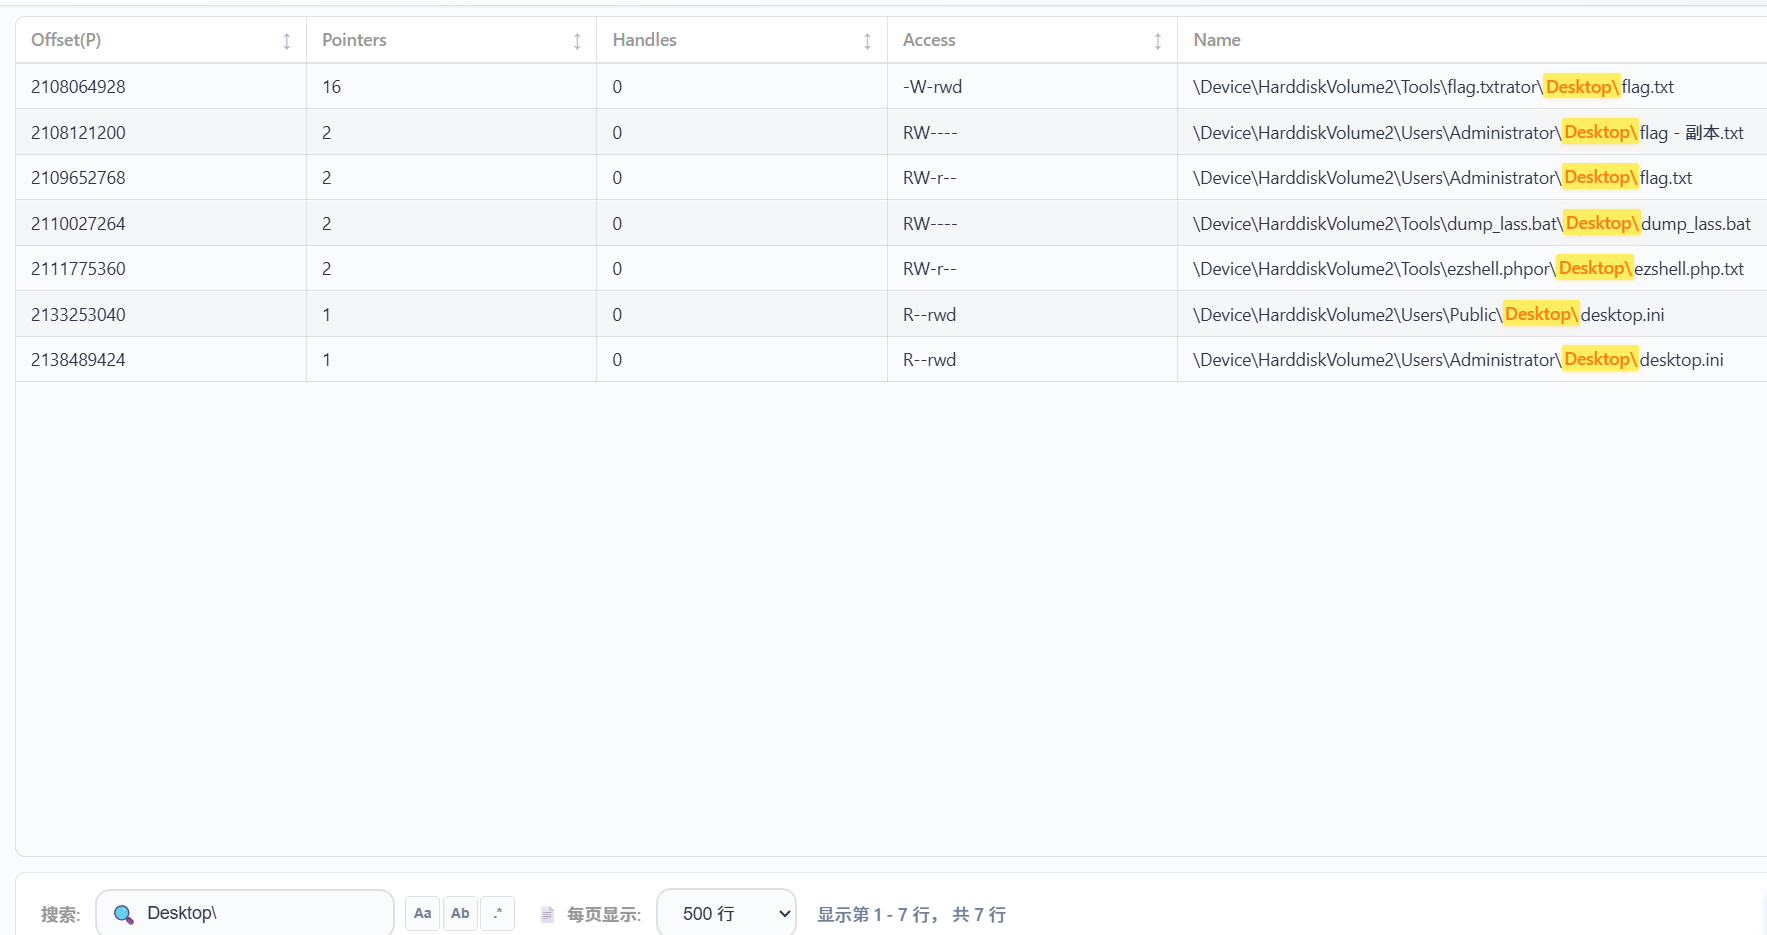Click Access RW---- in row 2108121200
The image size is (1767, 935).
tap(930, 133)
